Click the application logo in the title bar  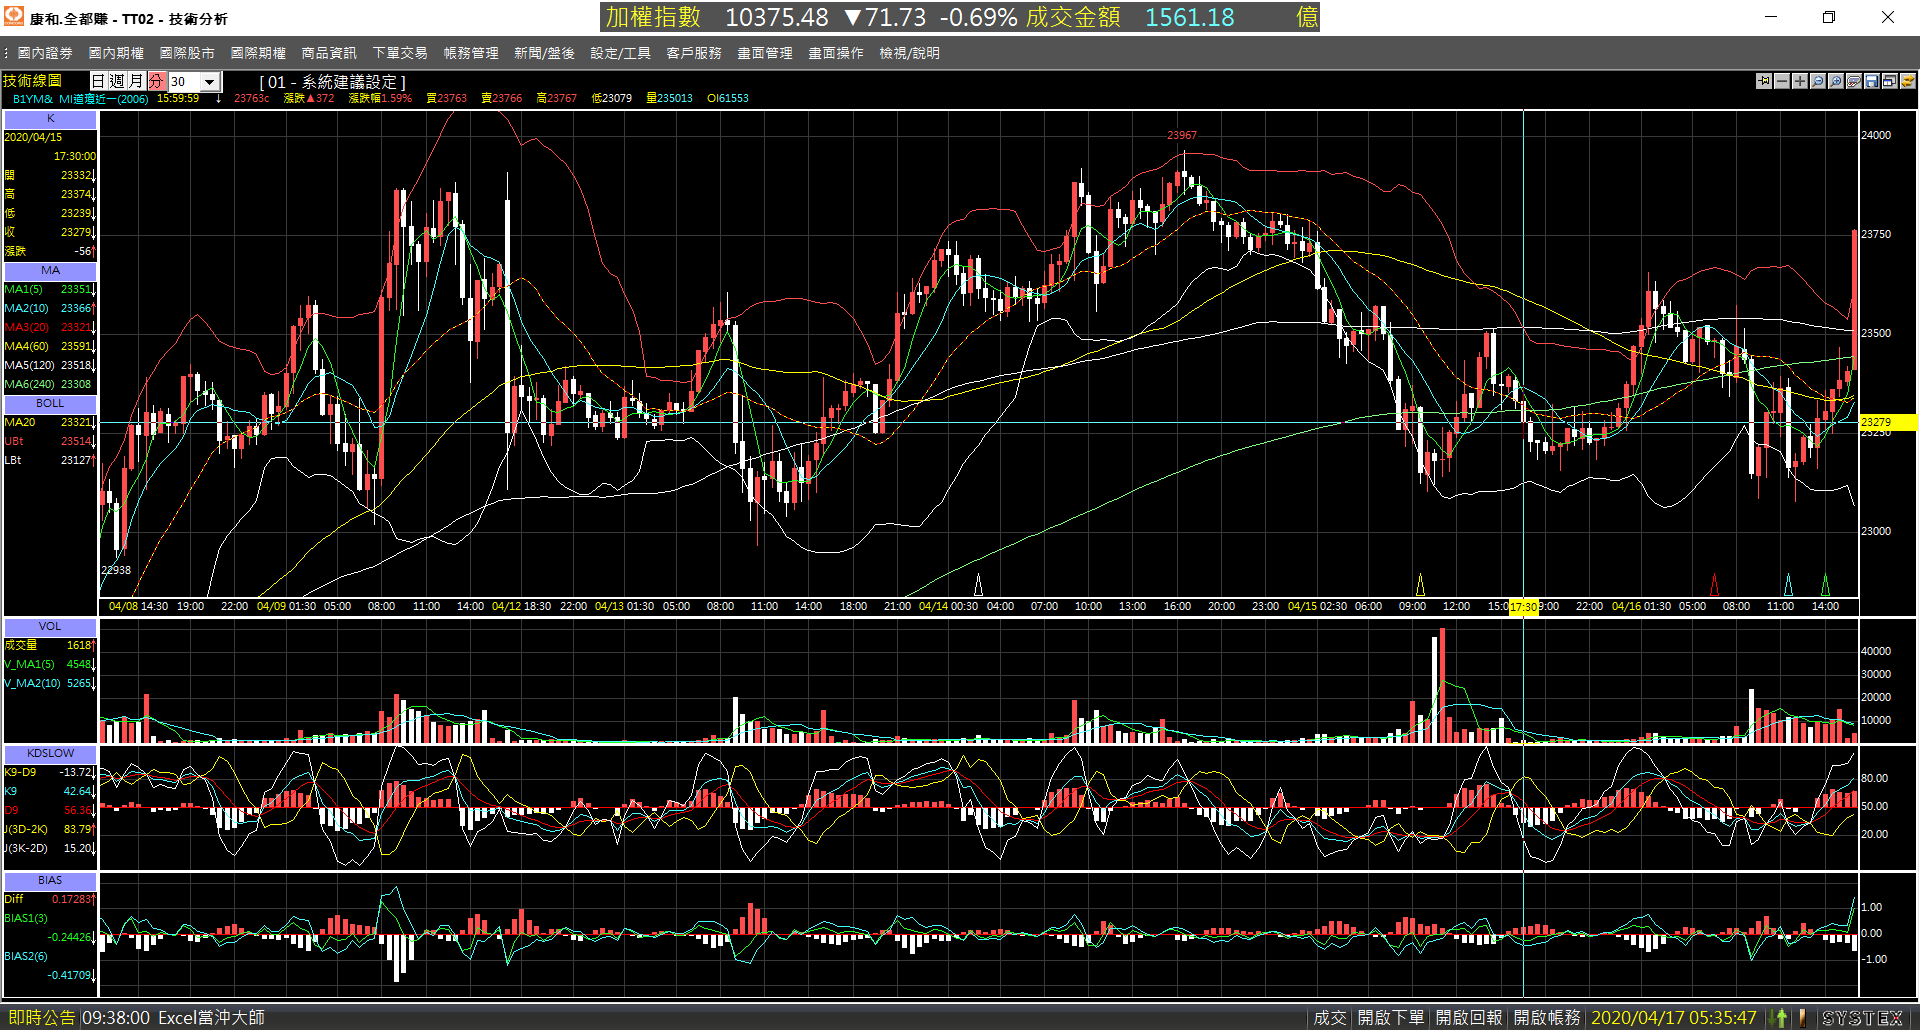point(14,16)
